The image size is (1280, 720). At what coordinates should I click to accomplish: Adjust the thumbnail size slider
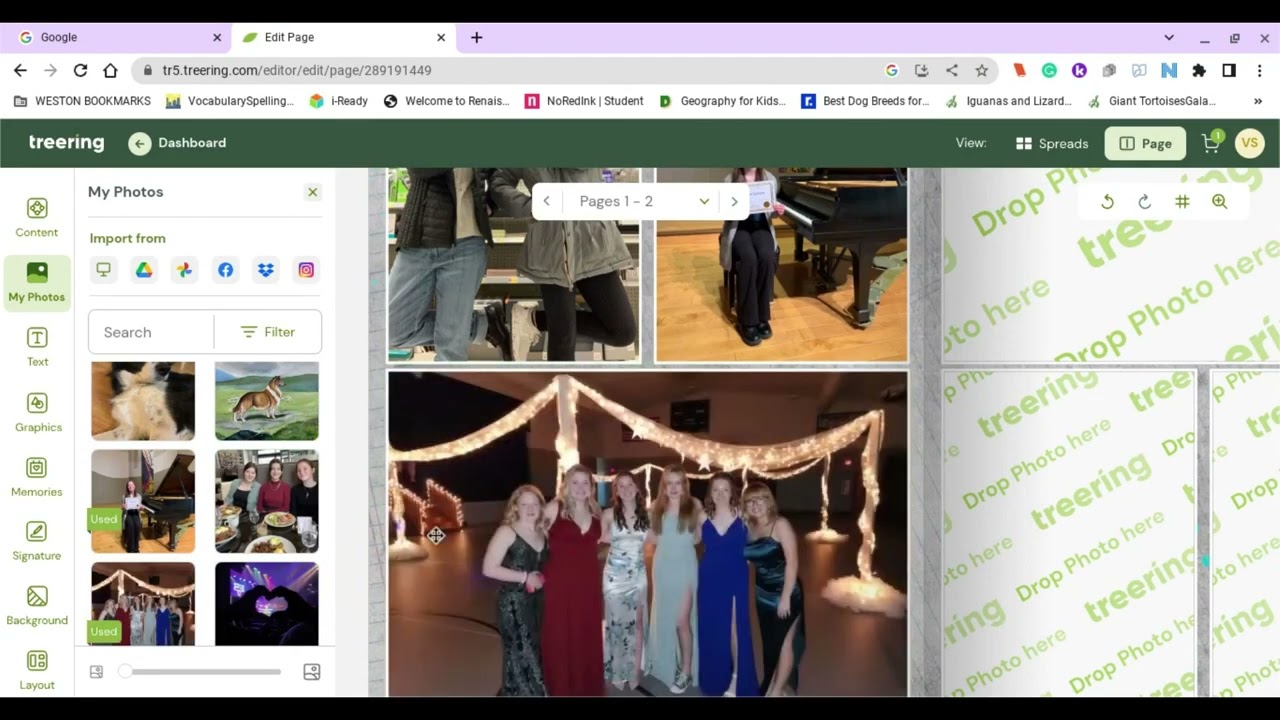tap(203, 672)
